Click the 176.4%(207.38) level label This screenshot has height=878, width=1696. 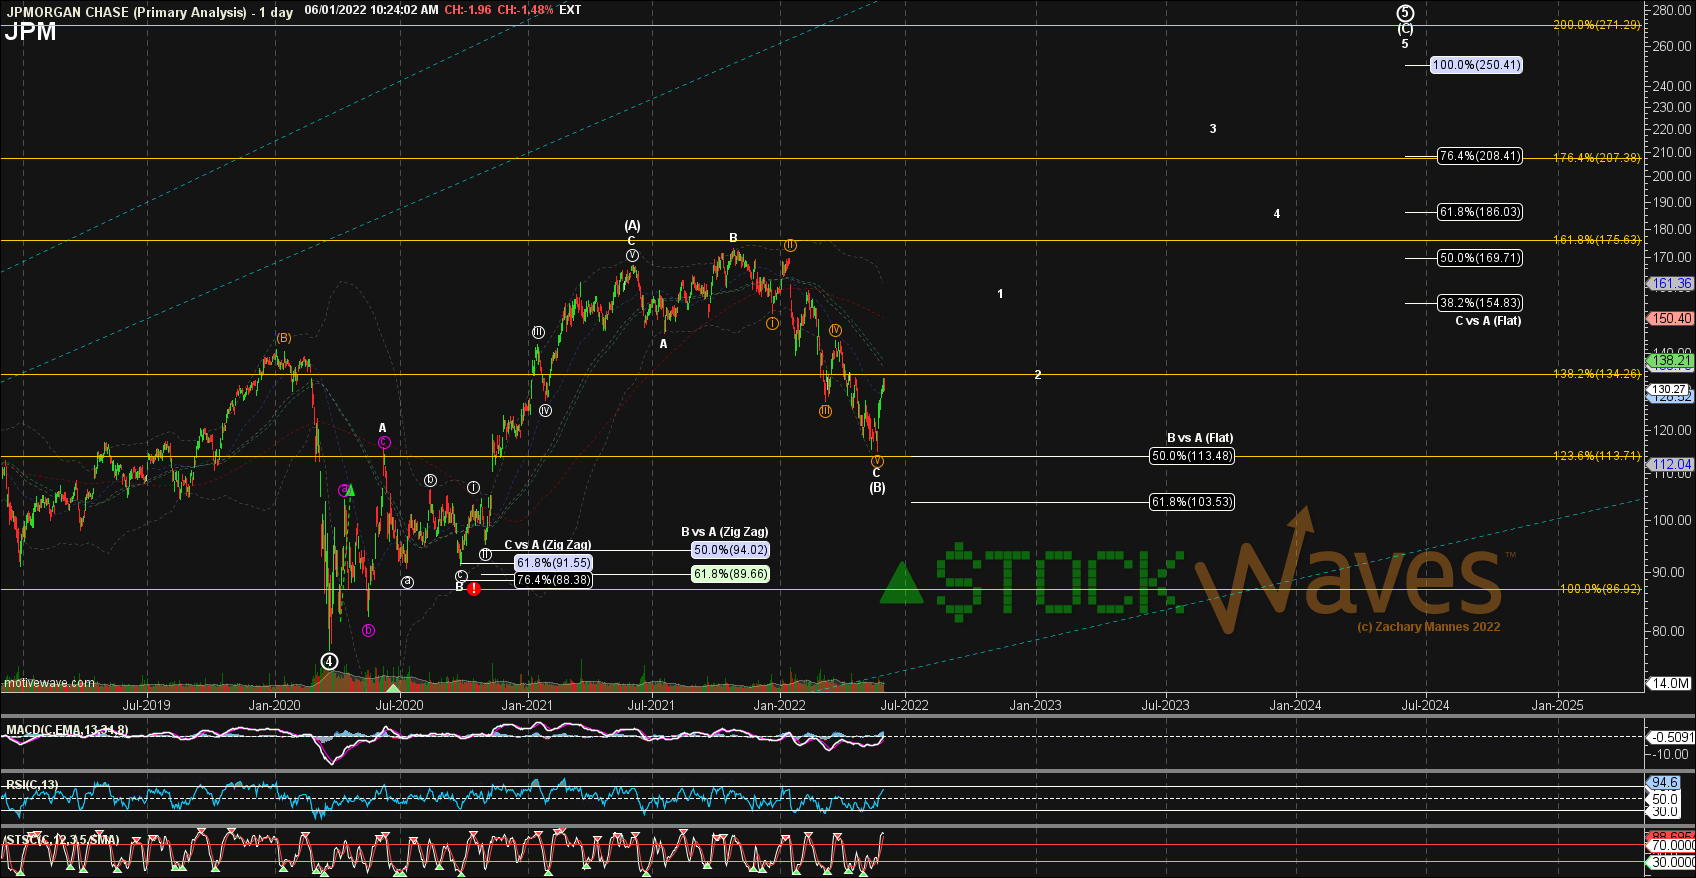pos(1597,158)
